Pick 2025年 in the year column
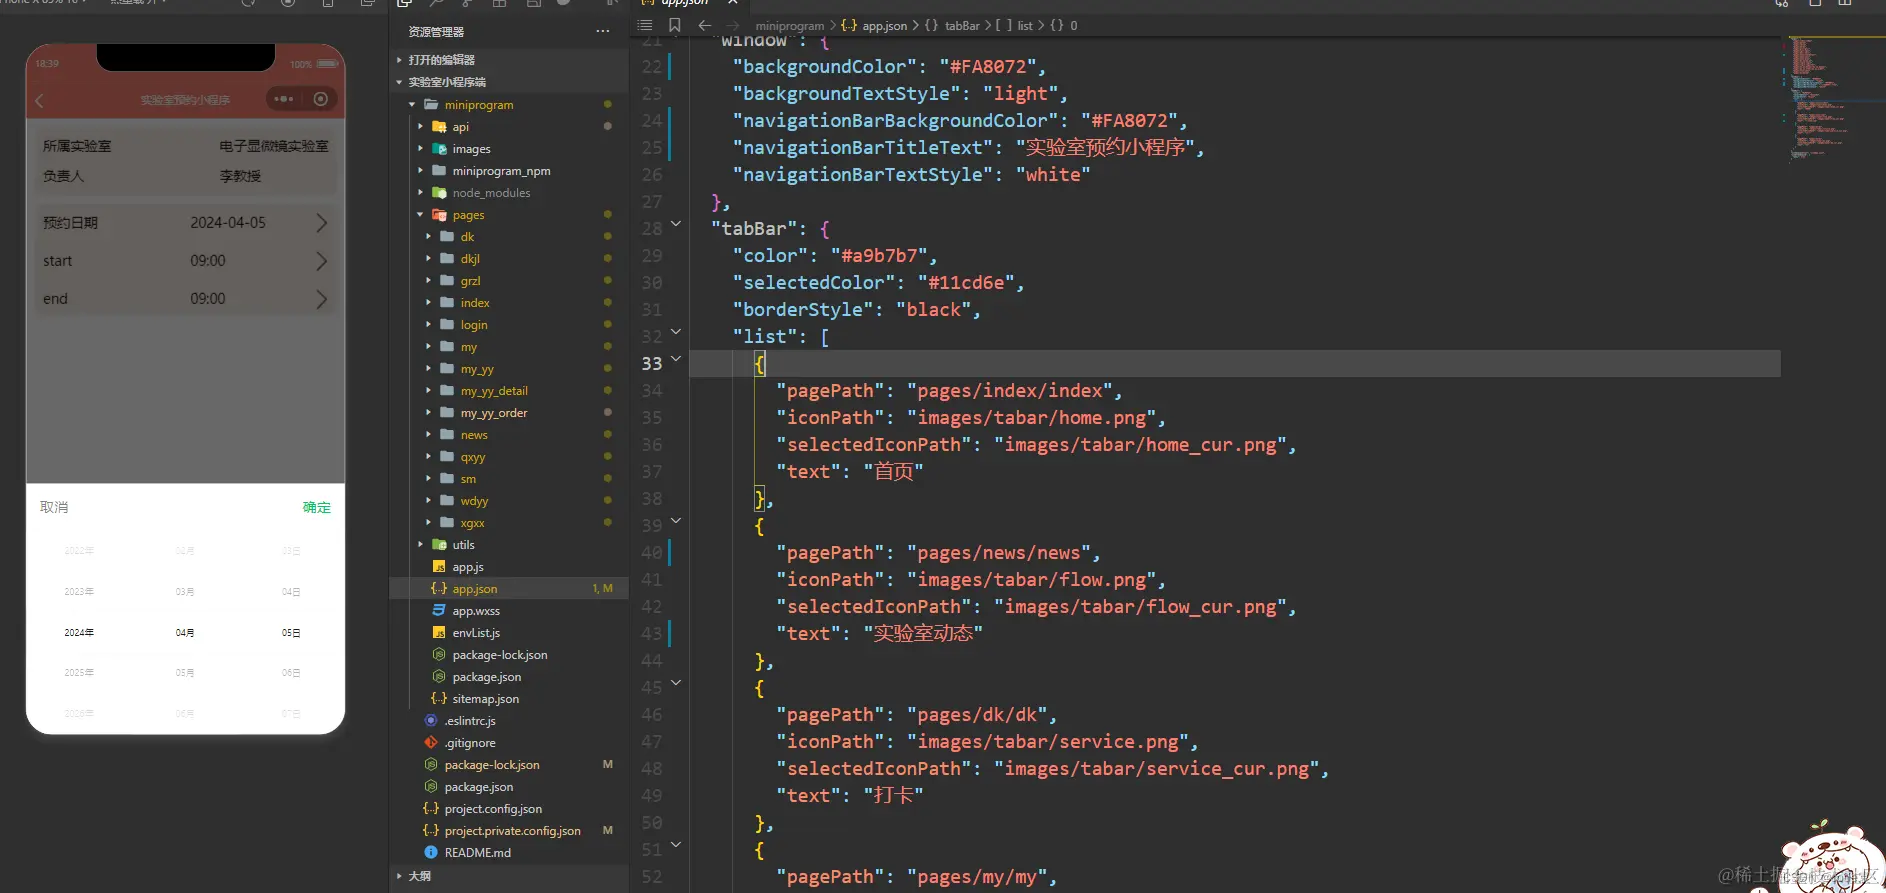Viewport: 1886px width, 893px height. click(x=79, y=673)
